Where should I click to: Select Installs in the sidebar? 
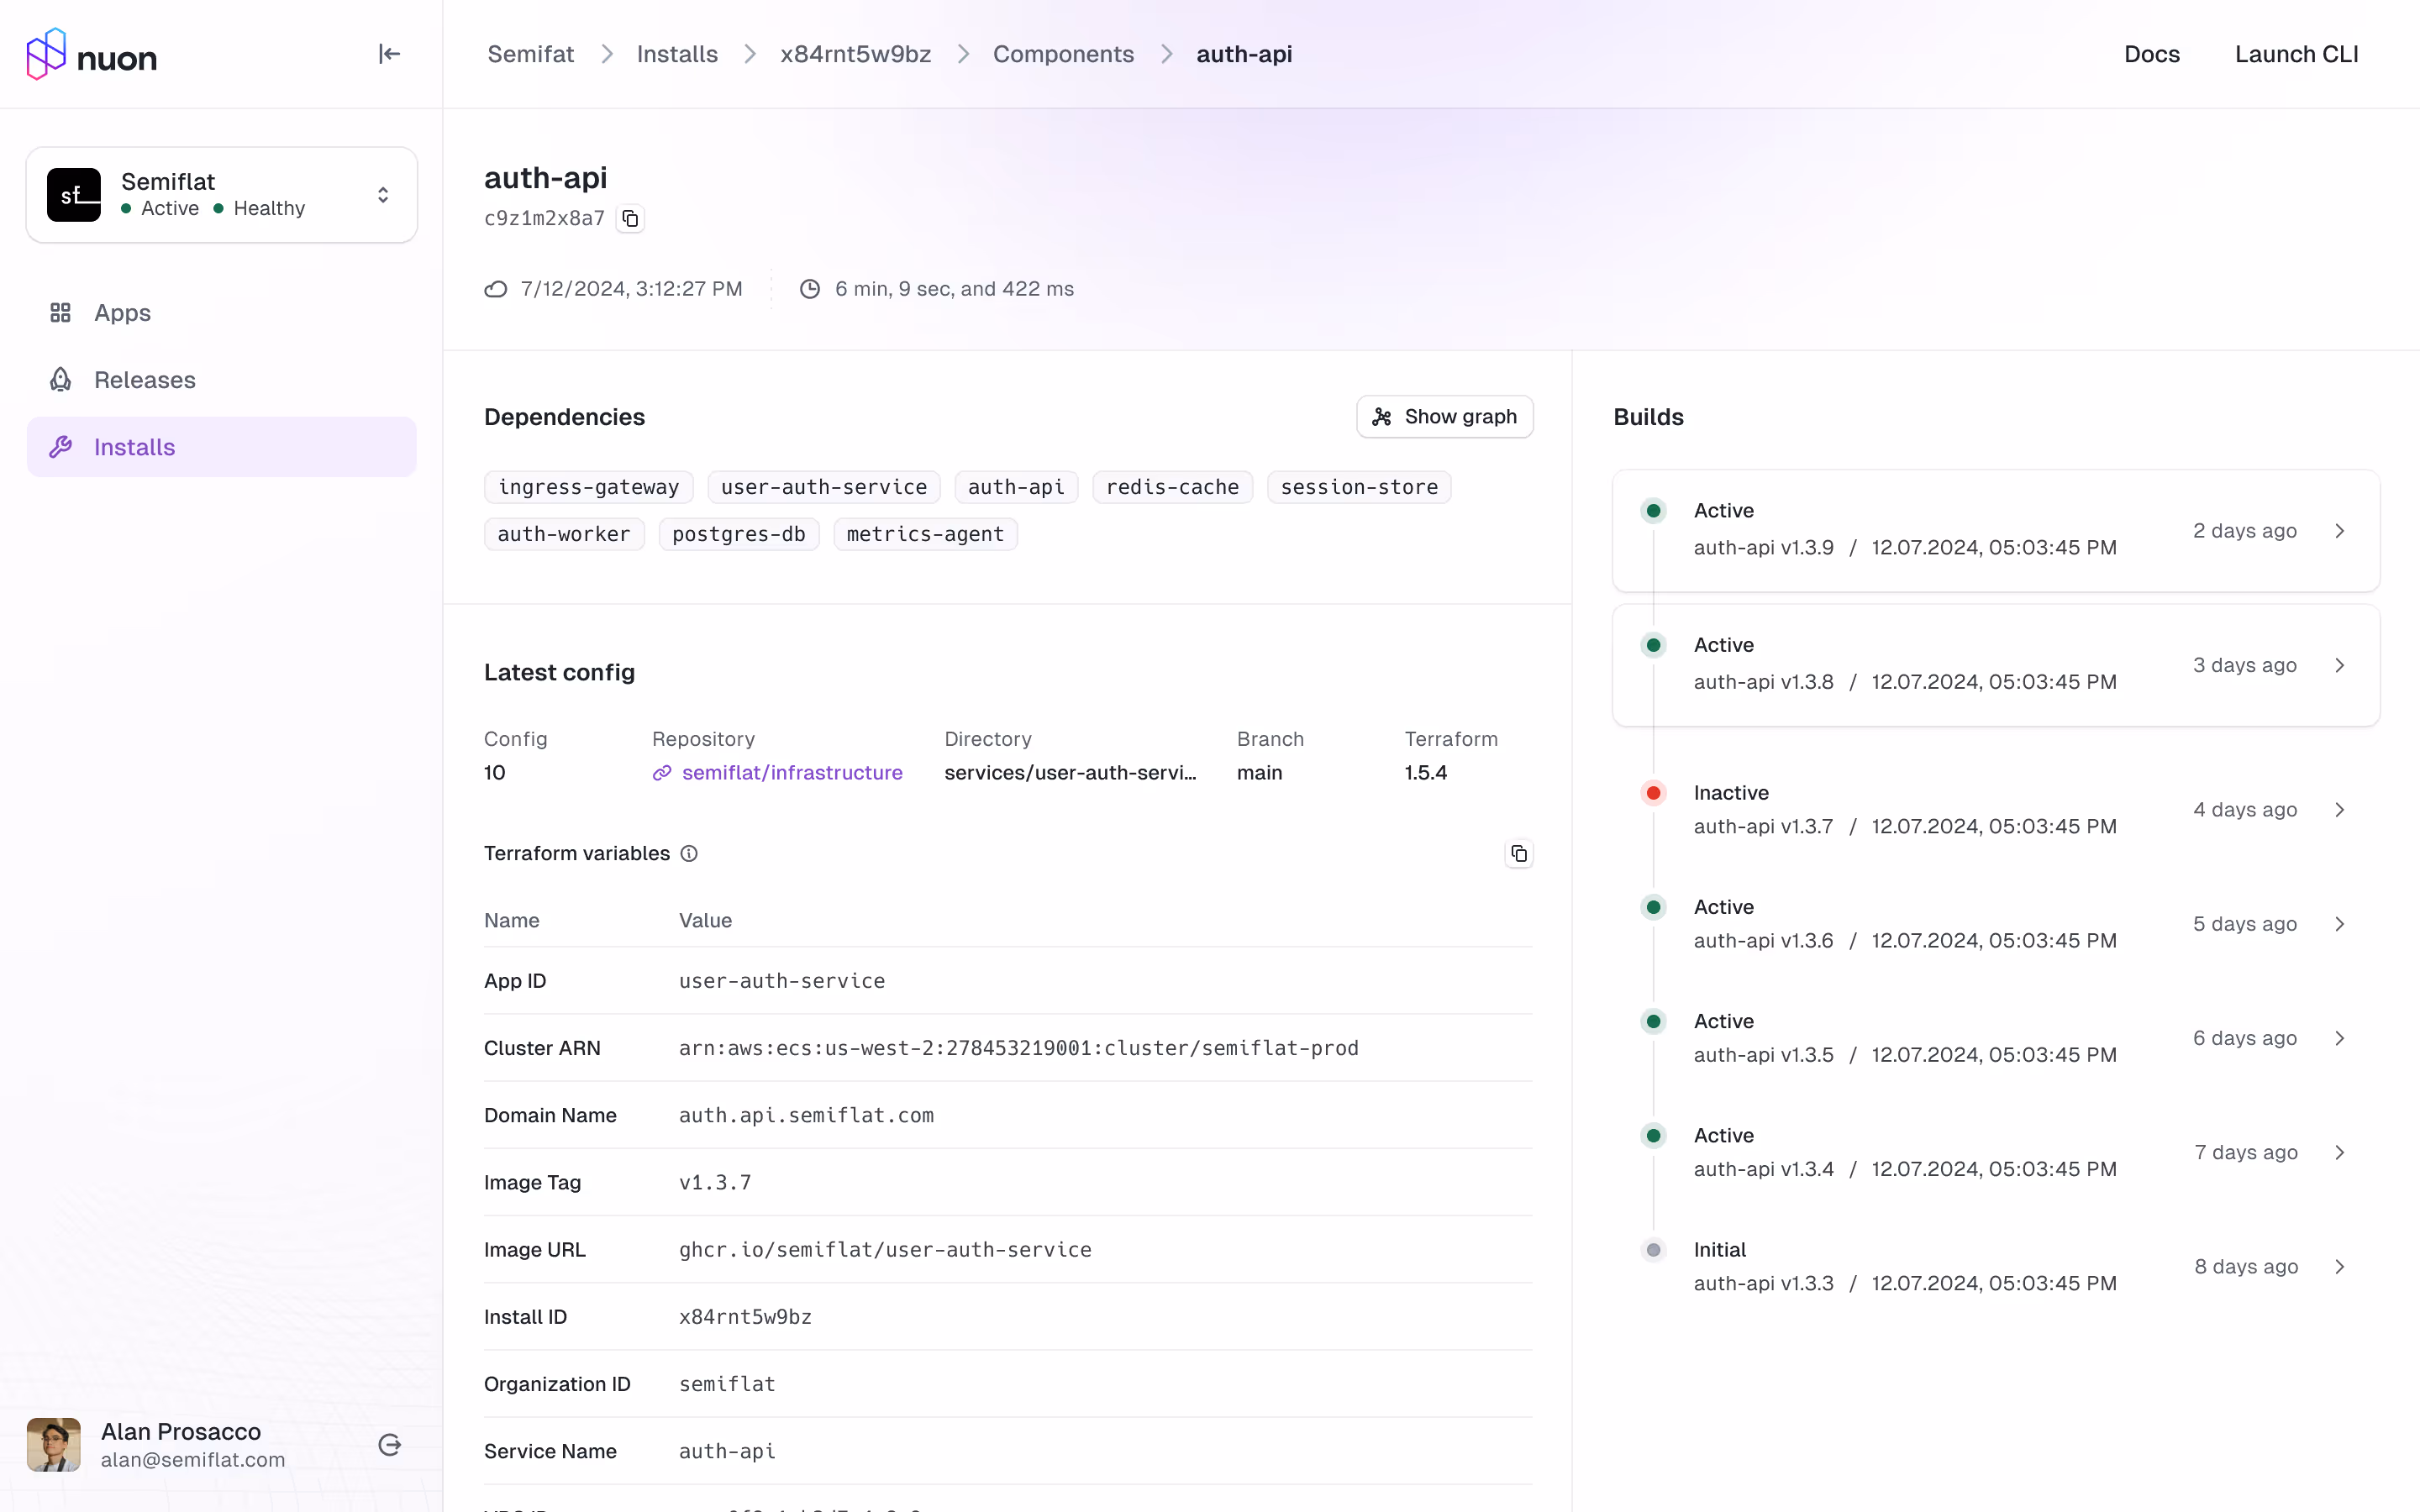[x=221, y=447]
